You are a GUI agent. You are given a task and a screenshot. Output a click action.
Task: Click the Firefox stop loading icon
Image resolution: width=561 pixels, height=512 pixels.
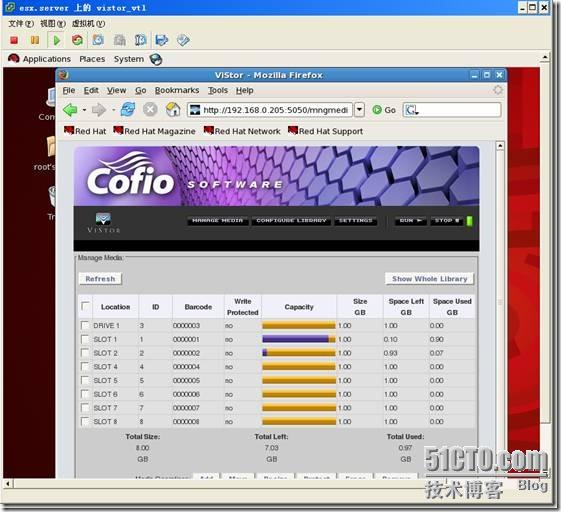coord(150,109)
